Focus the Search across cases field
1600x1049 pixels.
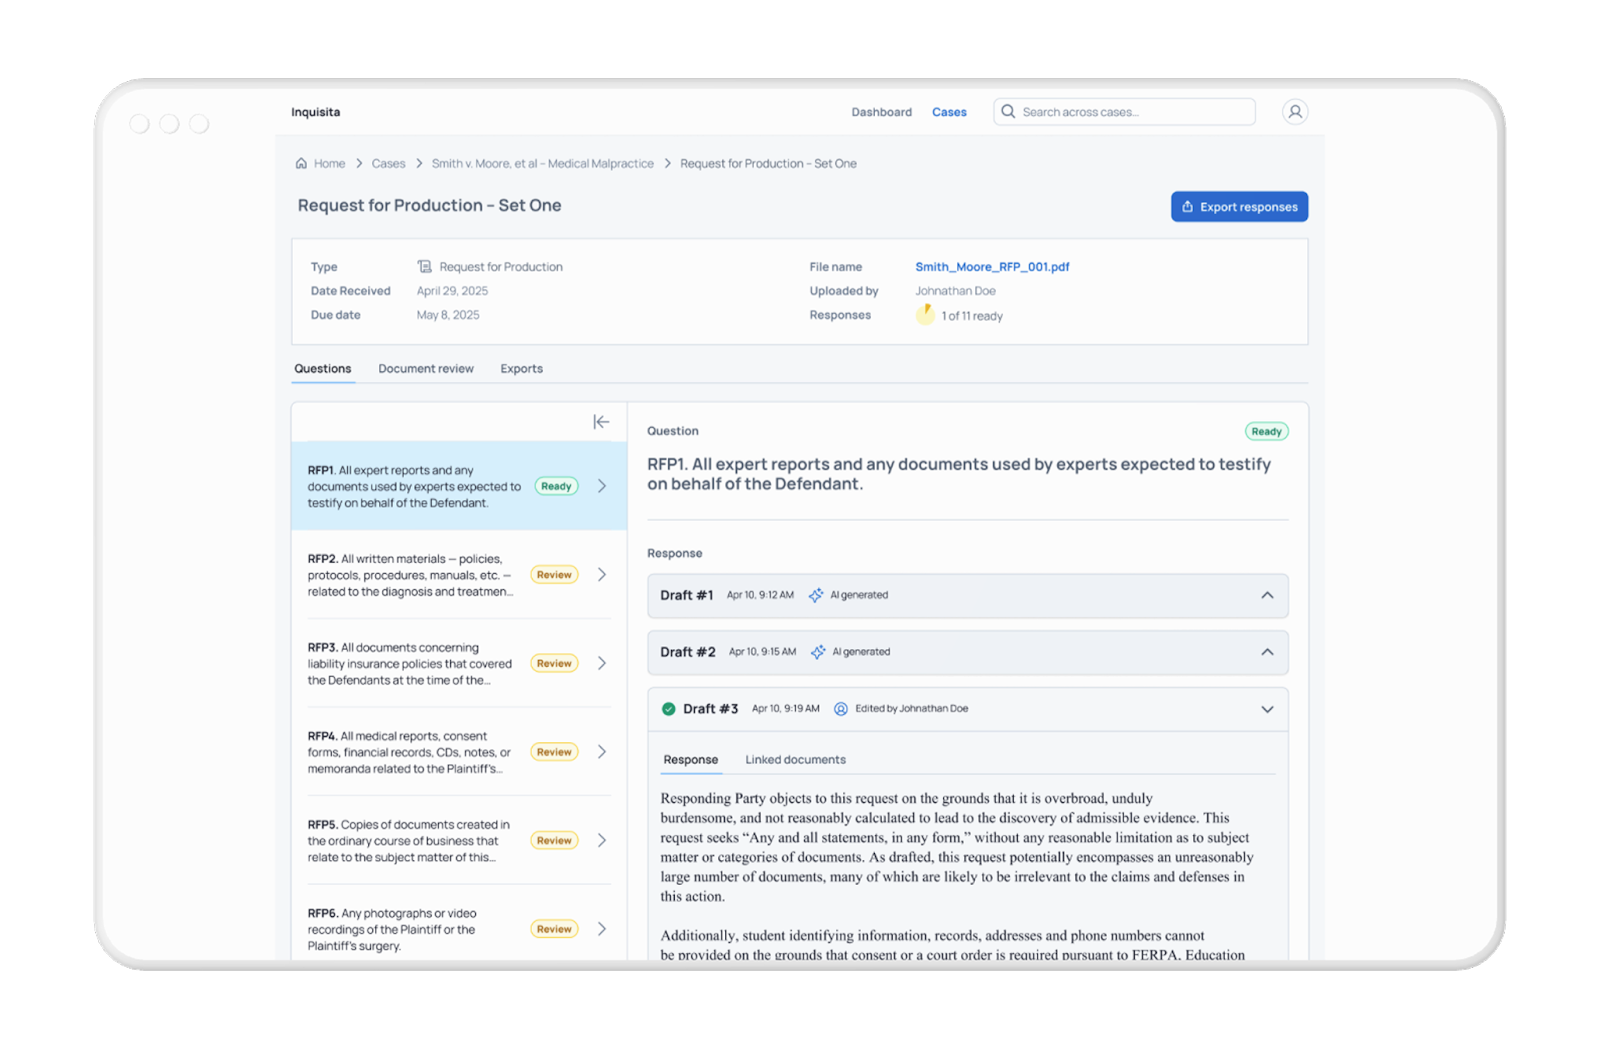tap(1124, 112)
